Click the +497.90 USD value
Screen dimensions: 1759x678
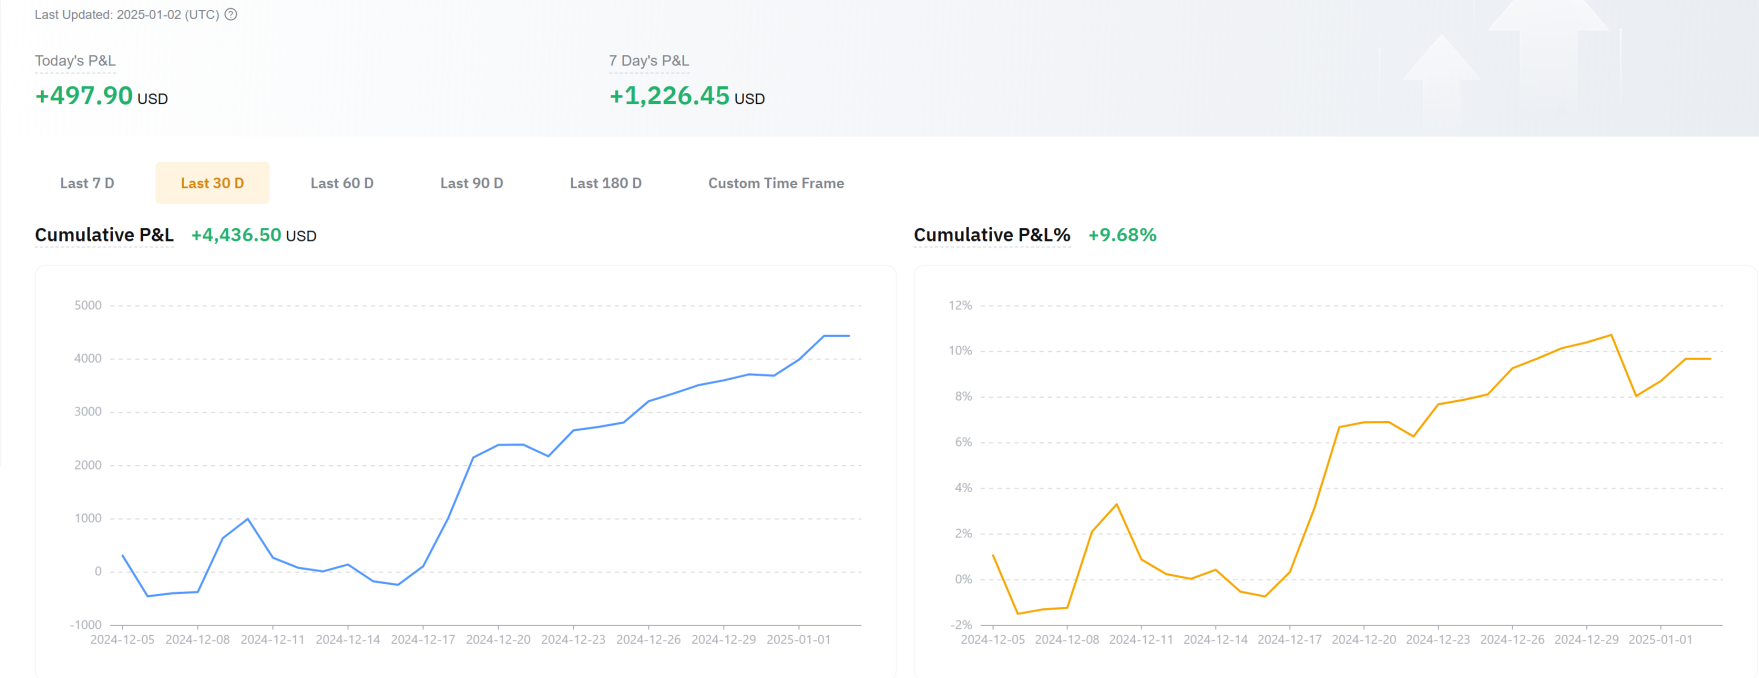point(100,96)
